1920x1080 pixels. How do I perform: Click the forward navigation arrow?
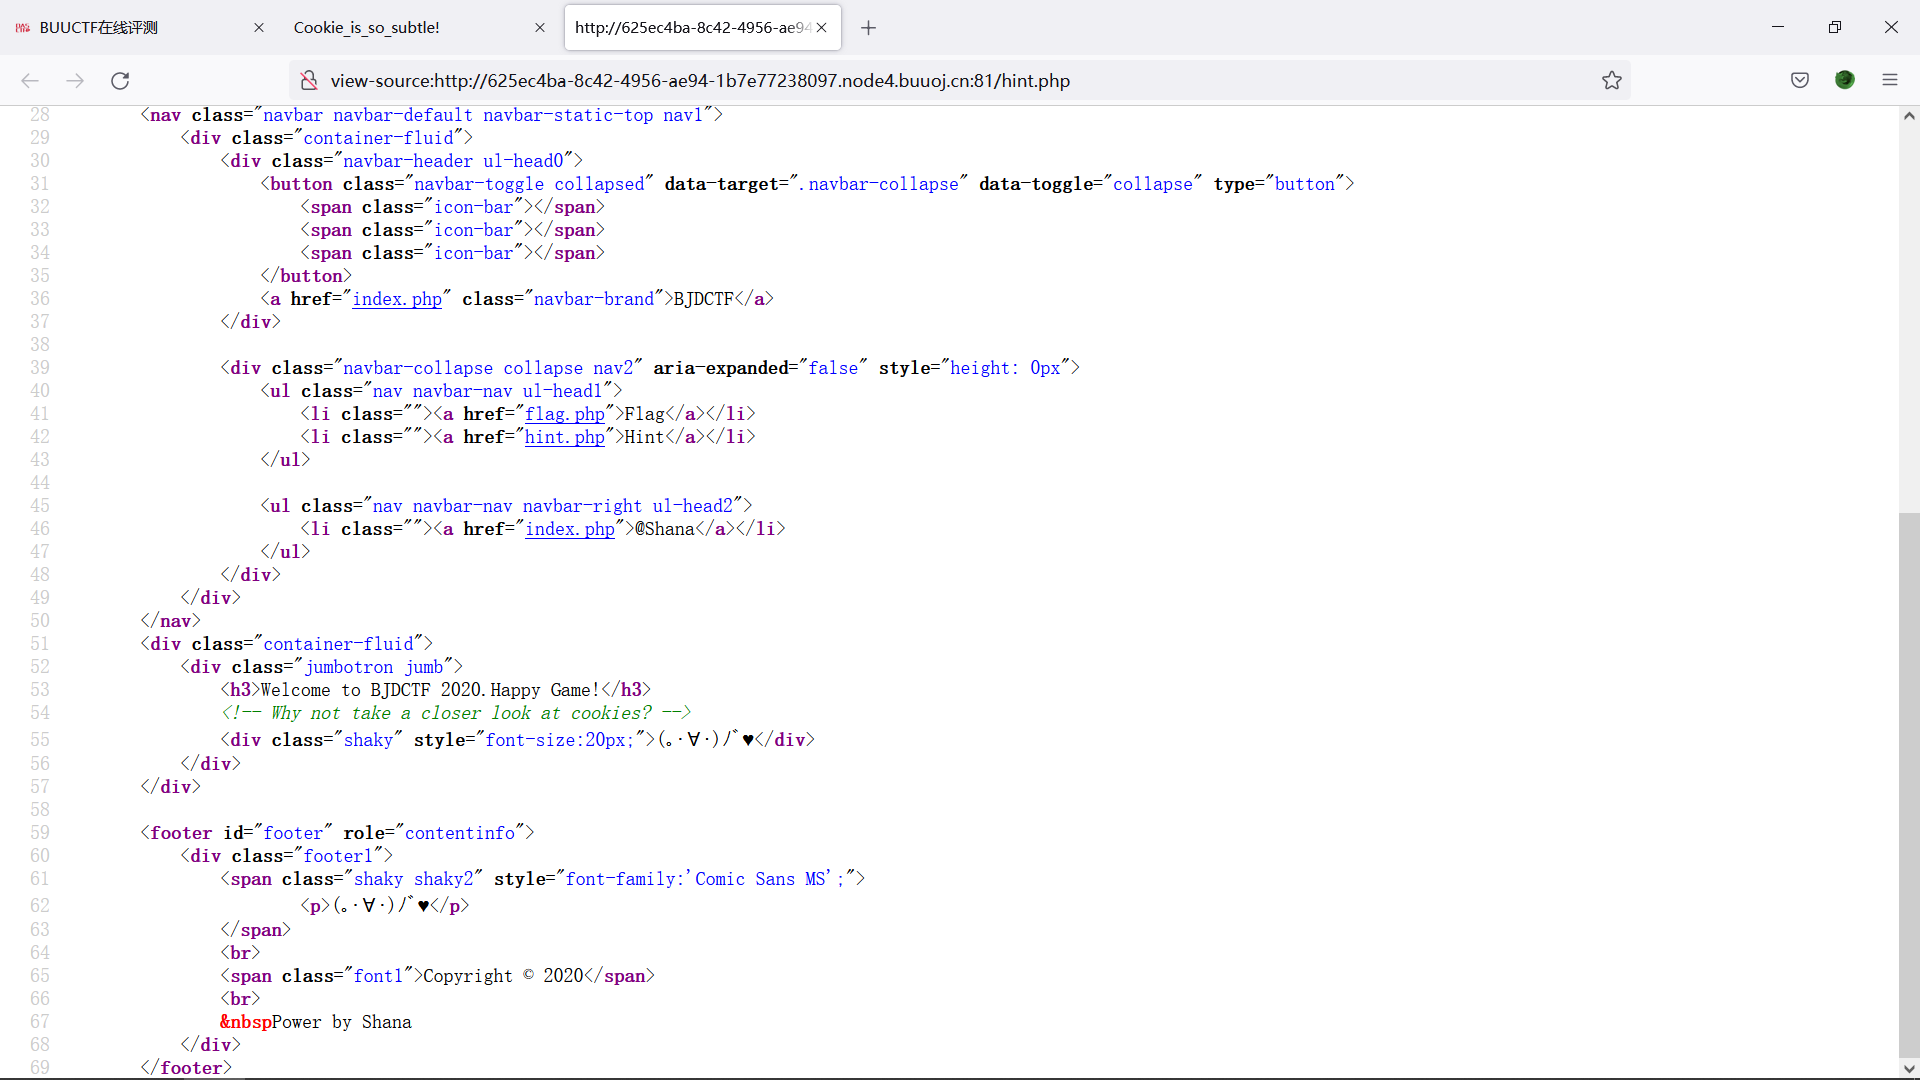tap(75, 81)
